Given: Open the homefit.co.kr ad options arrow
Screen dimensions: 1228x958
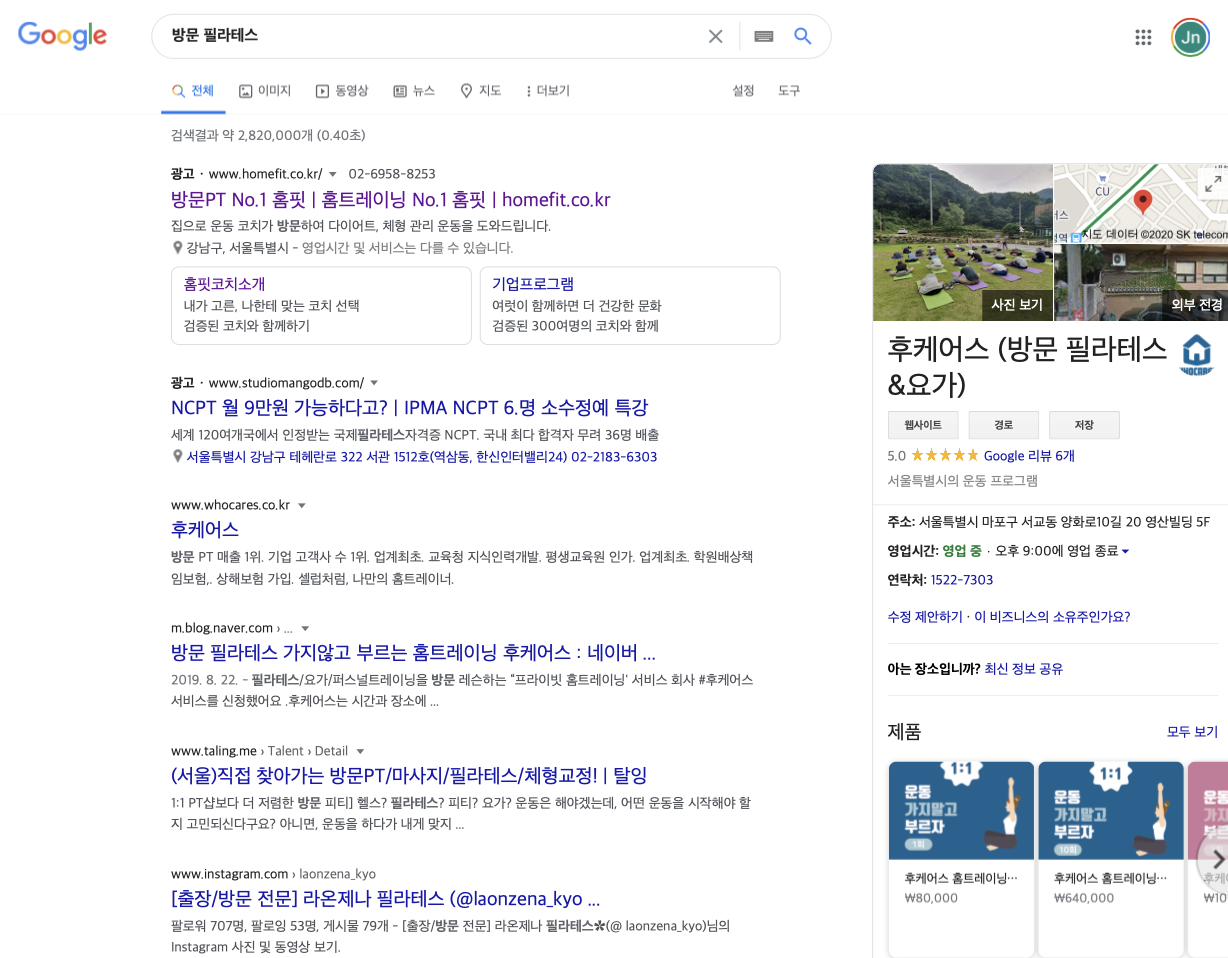Looking at the screenshot, I should coord(333,173).
